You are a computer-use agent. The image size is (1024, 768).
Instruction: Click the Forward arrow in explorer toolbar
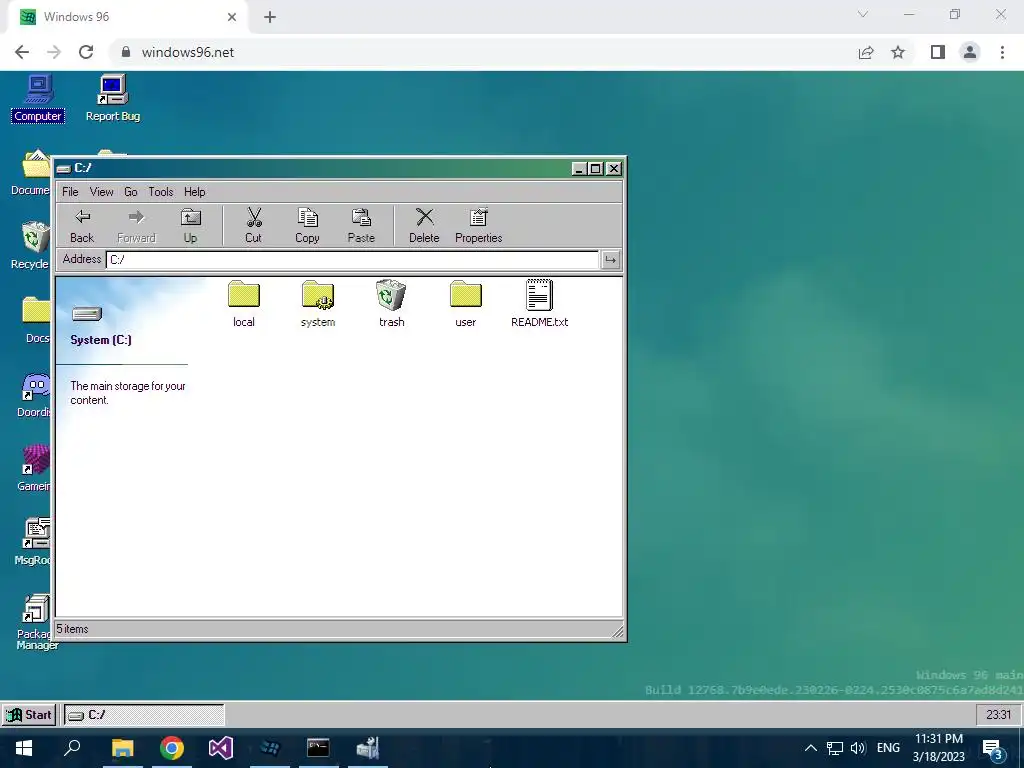click(136, 226)
